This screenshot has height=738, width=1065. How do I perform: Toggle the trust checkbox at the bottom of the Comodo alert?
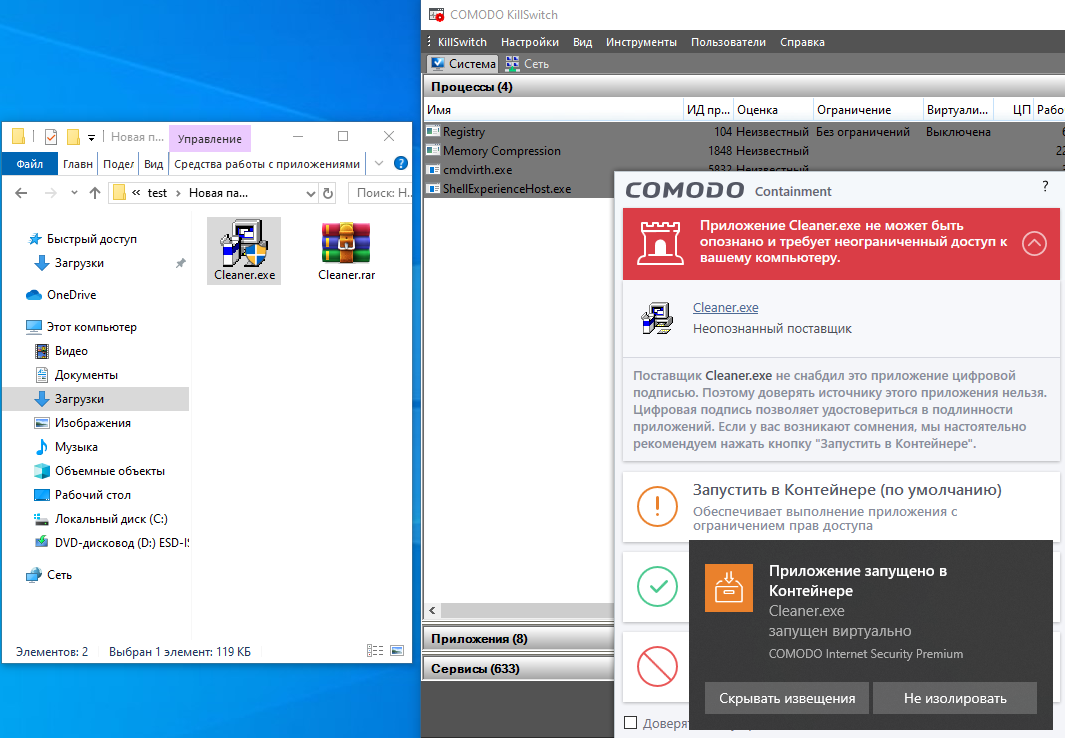(x=630, y=722)
